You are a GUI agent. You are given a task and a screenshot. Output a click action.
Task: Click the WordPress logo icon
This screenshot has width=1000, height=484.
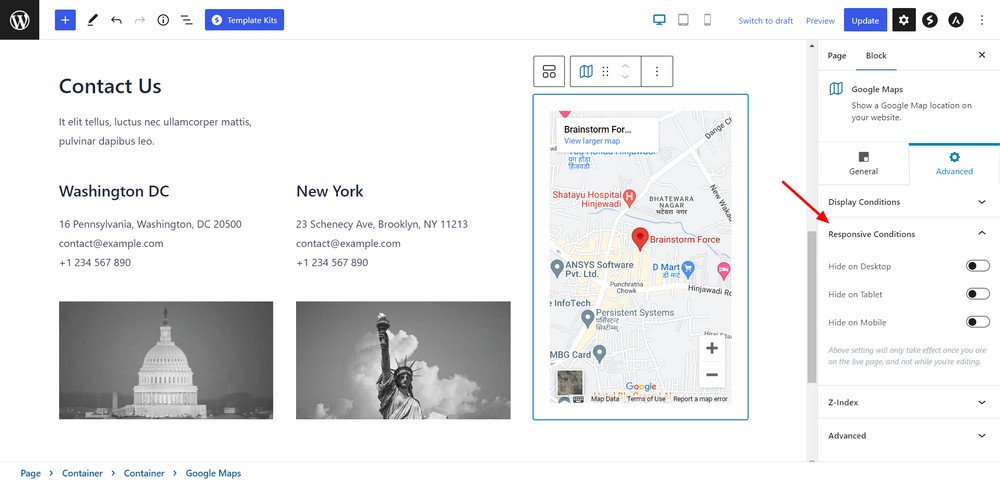[19, 20]
